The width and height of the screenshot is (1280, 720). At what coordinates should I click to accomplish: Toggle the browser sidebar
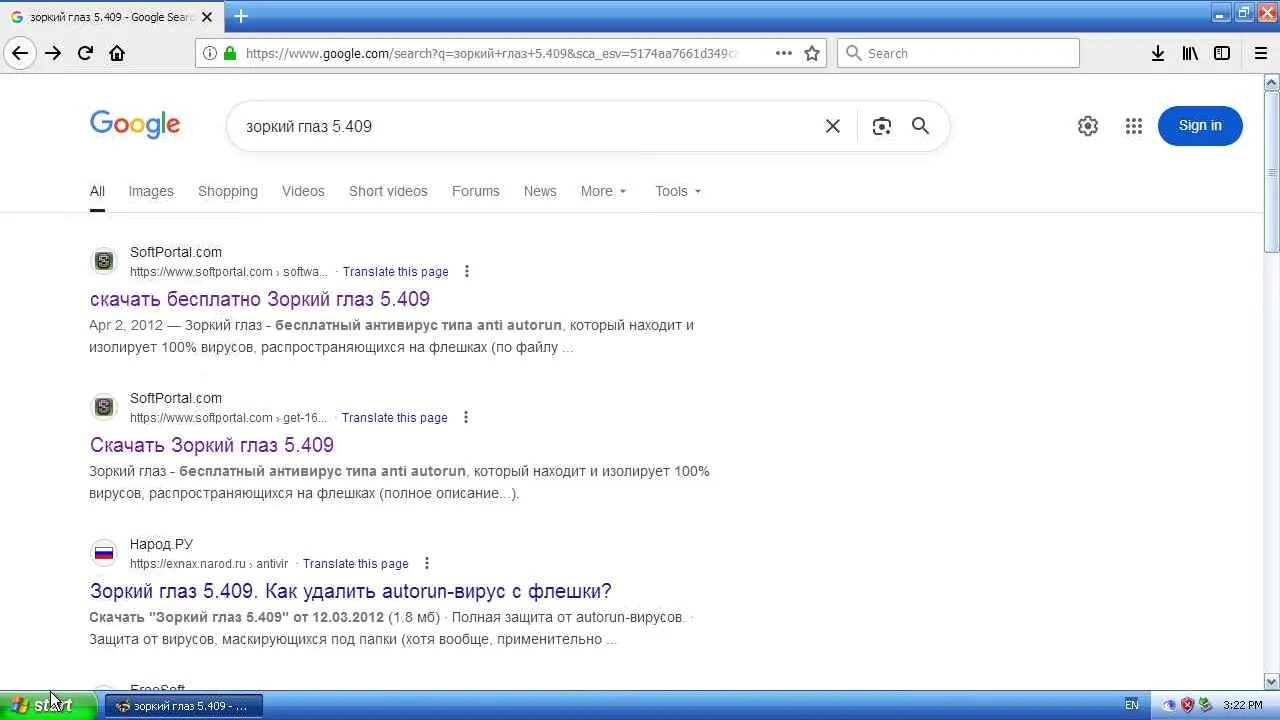click(1222, 53)
